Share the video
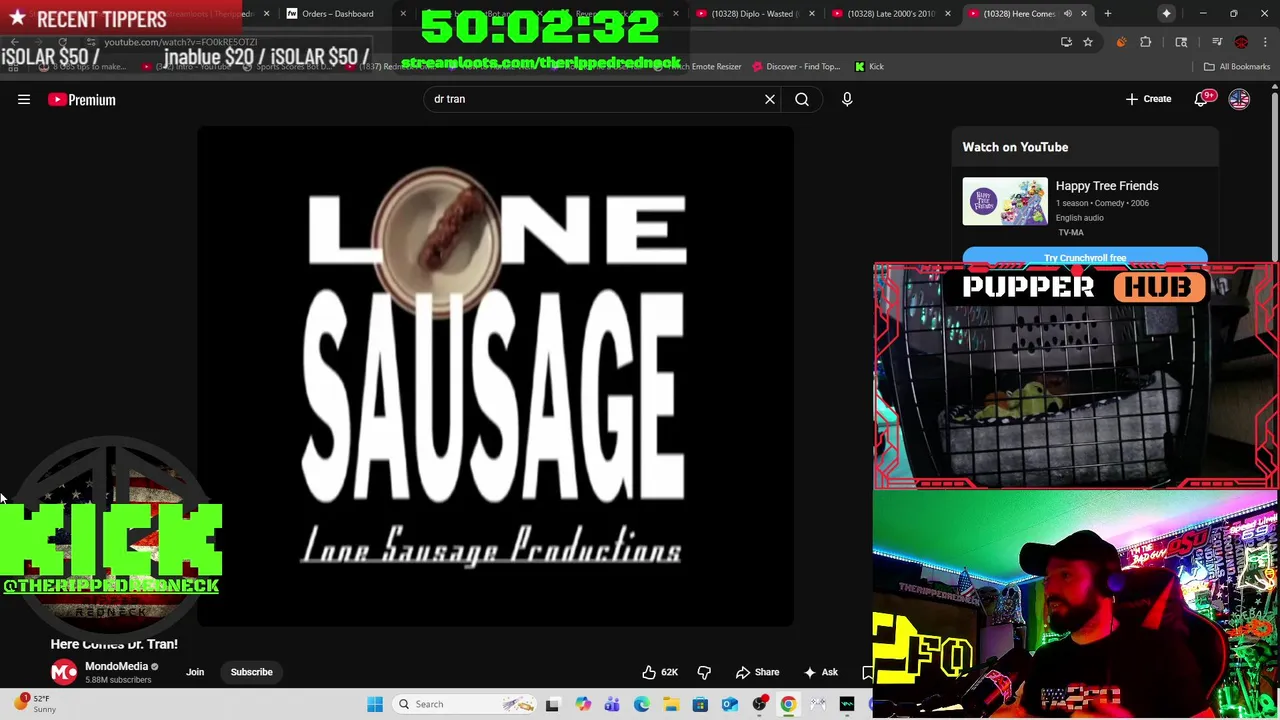This screenshot has height=720, width=1280. click(757, 672)
